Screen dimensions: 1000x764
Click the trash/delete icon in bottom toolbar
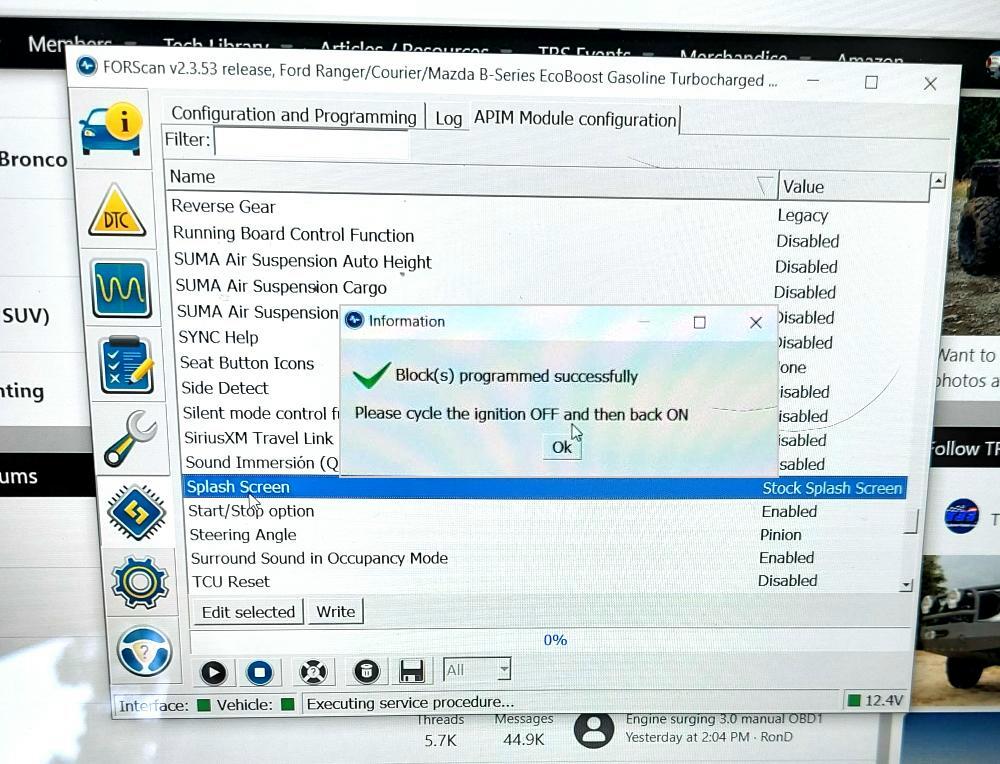pos(367,671)
